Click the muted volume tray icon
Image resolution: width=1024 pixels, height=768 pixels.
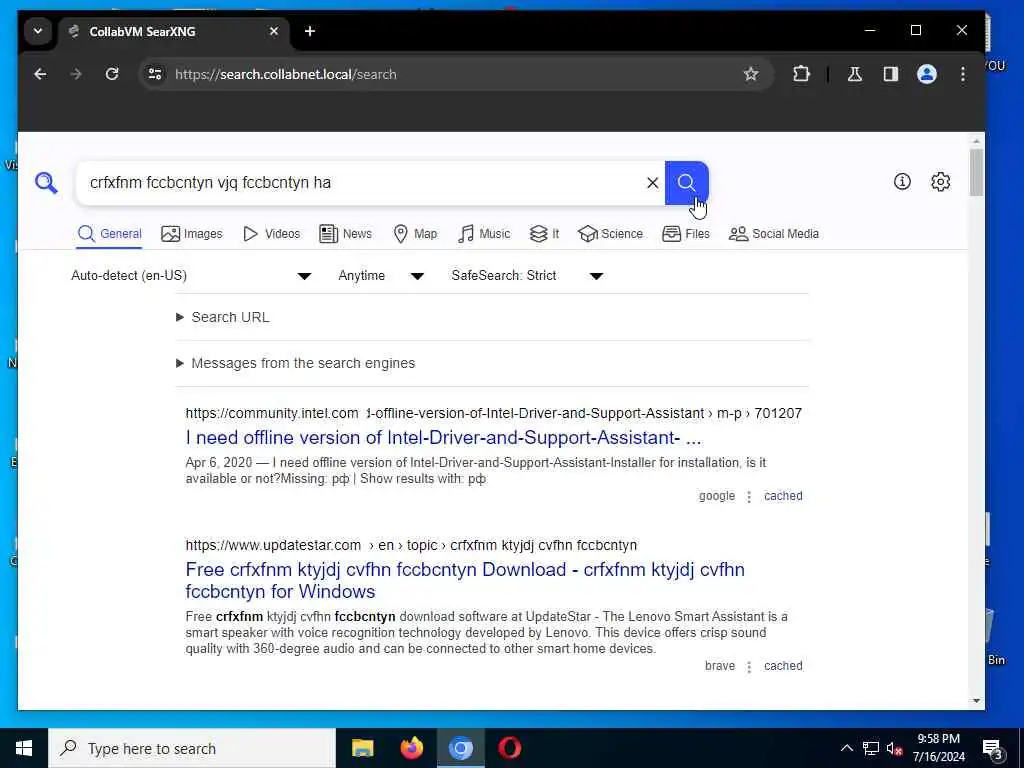pos(894,748)
